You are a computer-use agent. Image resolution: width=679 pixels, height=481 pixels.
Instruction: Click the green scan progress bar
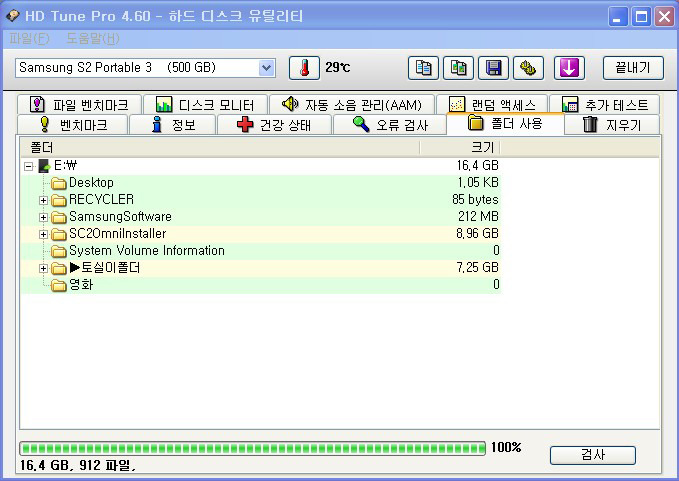coord(252,448)
